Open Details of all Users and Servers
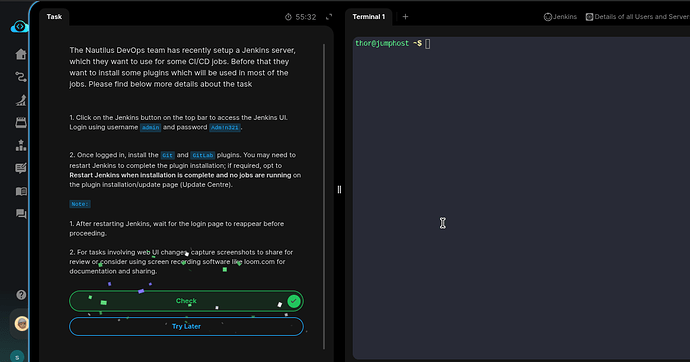 tap(638, 17)
